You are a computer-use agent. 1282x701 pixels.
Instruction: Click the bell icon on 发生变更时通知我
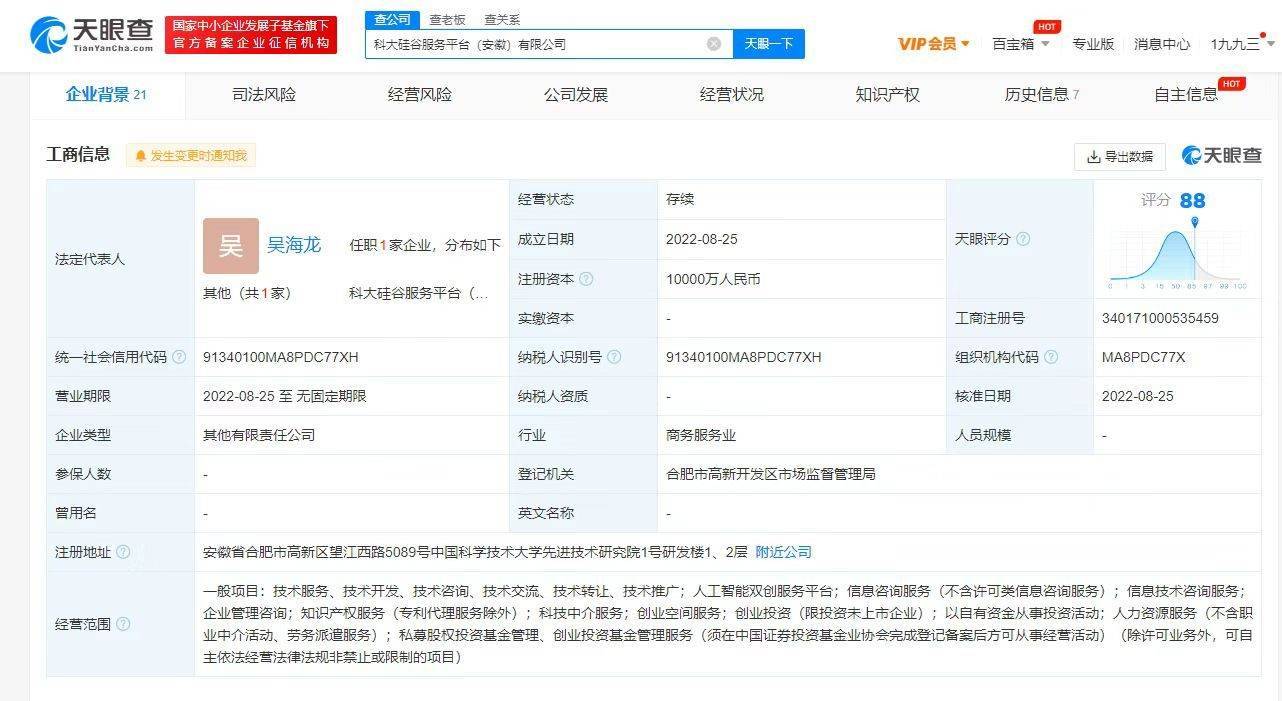tap(139, 155)
